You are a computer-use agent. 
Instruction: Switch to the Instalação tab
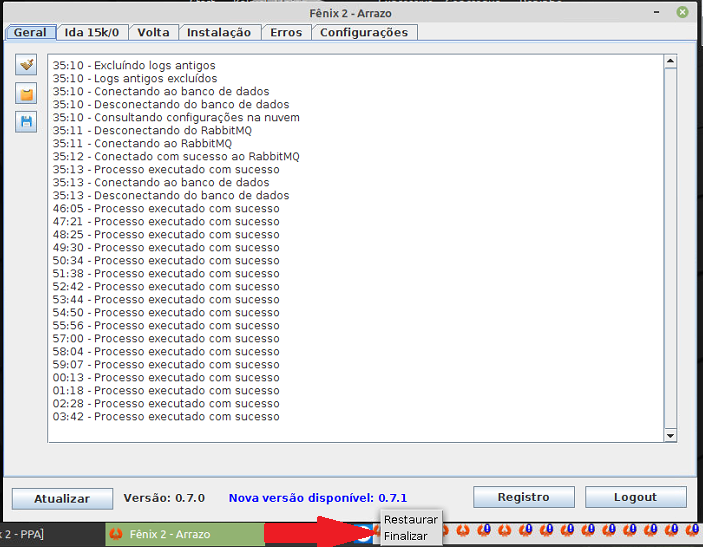219,32
